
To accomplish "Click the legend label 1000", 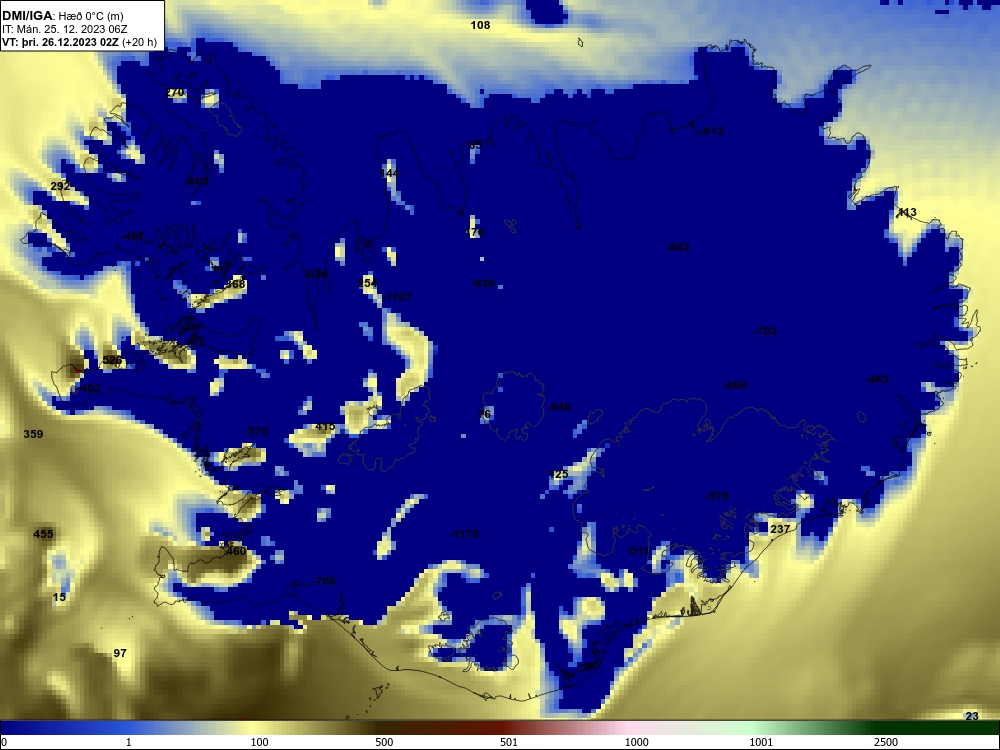I will [x=636, y=742].
